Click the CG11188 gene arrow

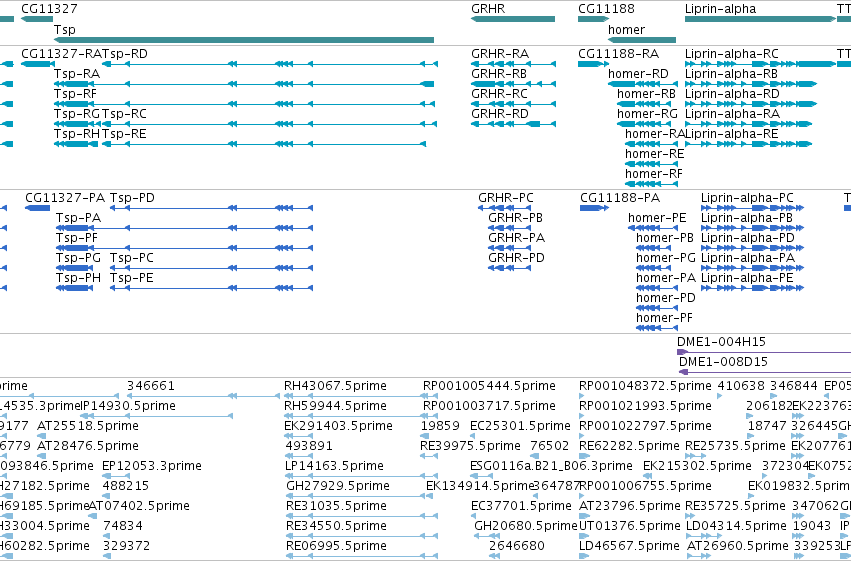point(594,19)
